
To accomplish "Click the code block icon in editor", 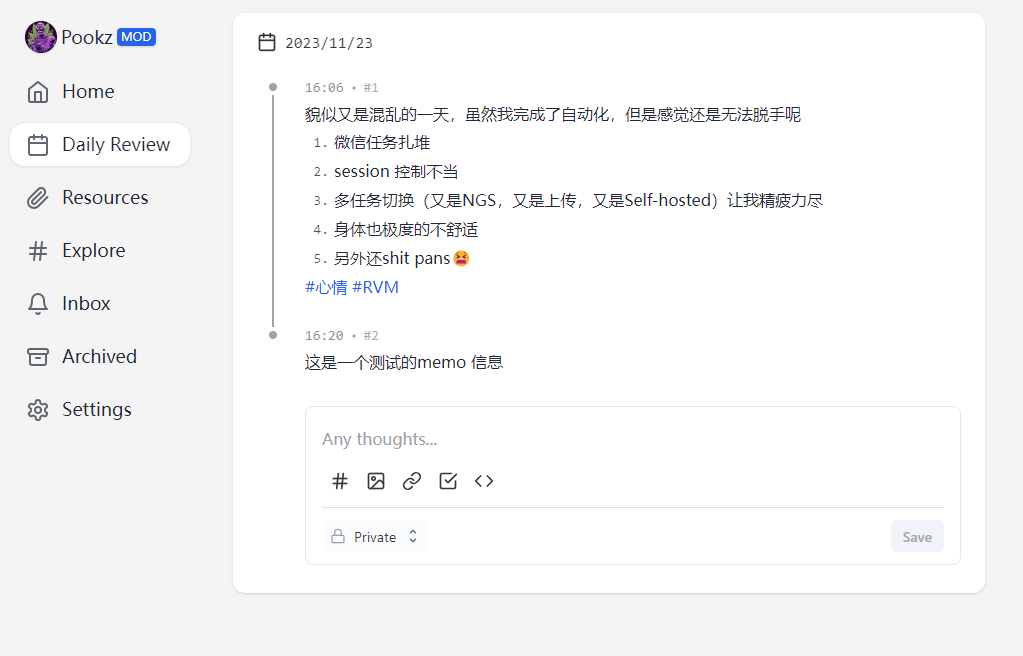I will pyautogui.click(x=484, y=481).
